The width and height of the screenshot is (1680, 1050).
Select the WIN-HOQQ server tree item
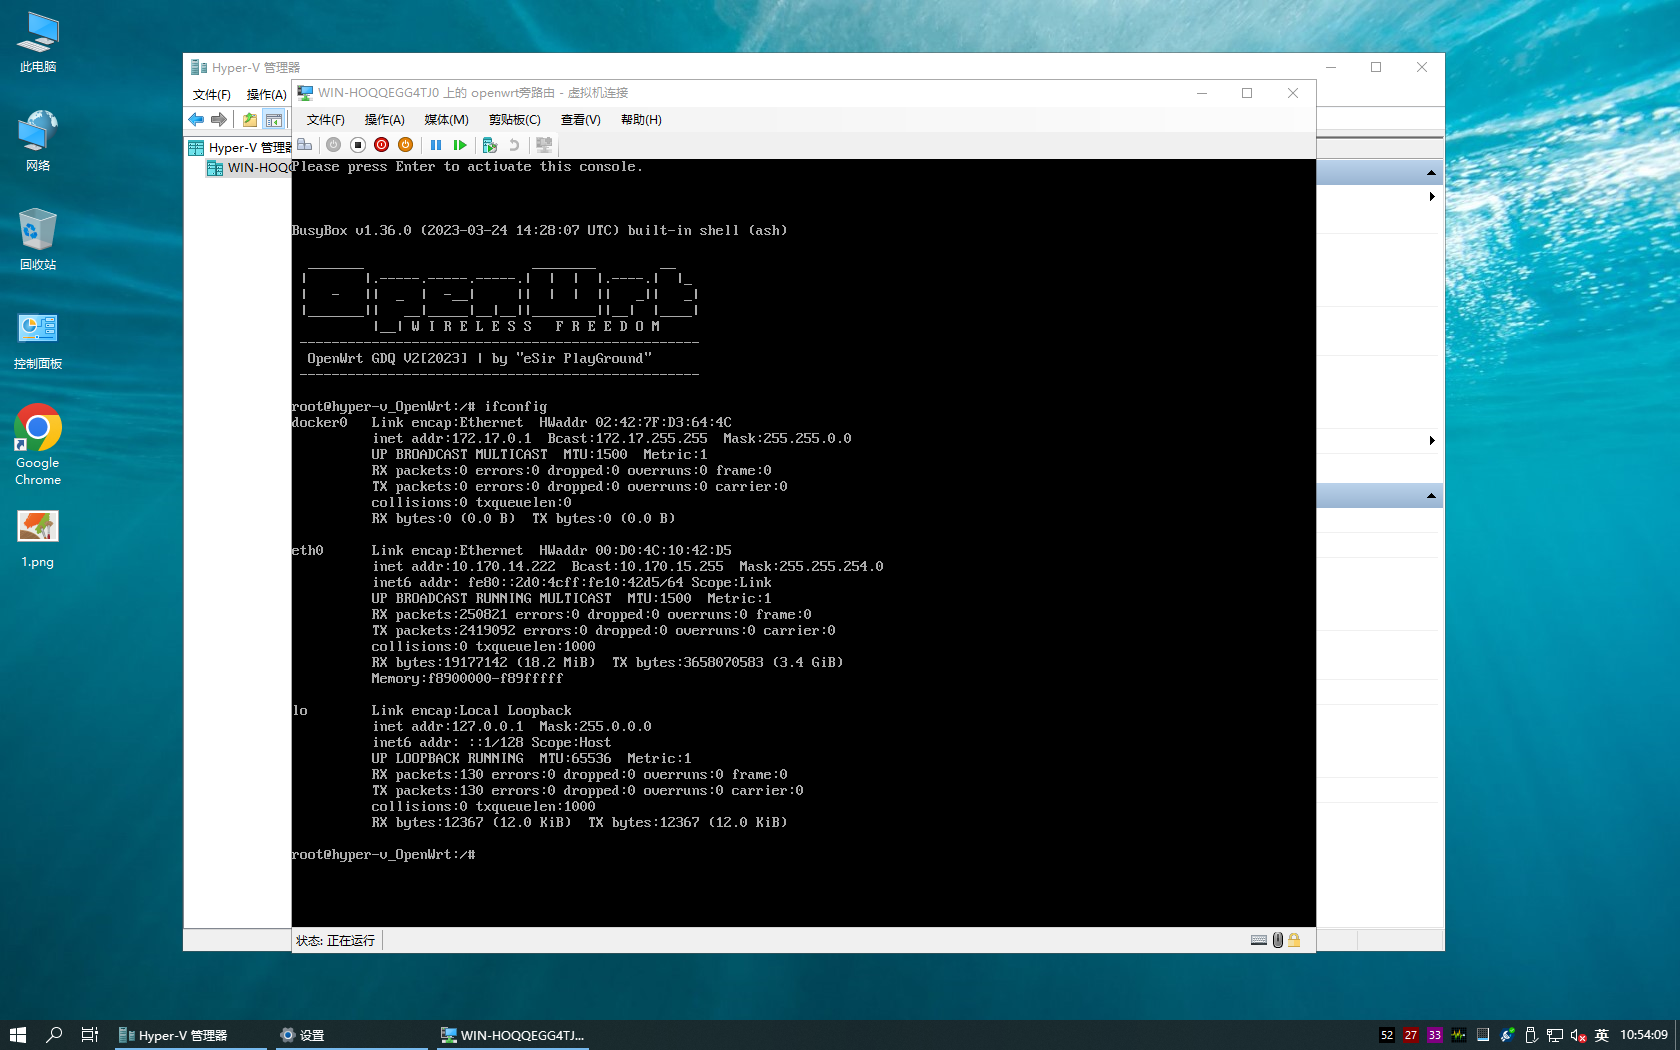[x=256, y=168]
